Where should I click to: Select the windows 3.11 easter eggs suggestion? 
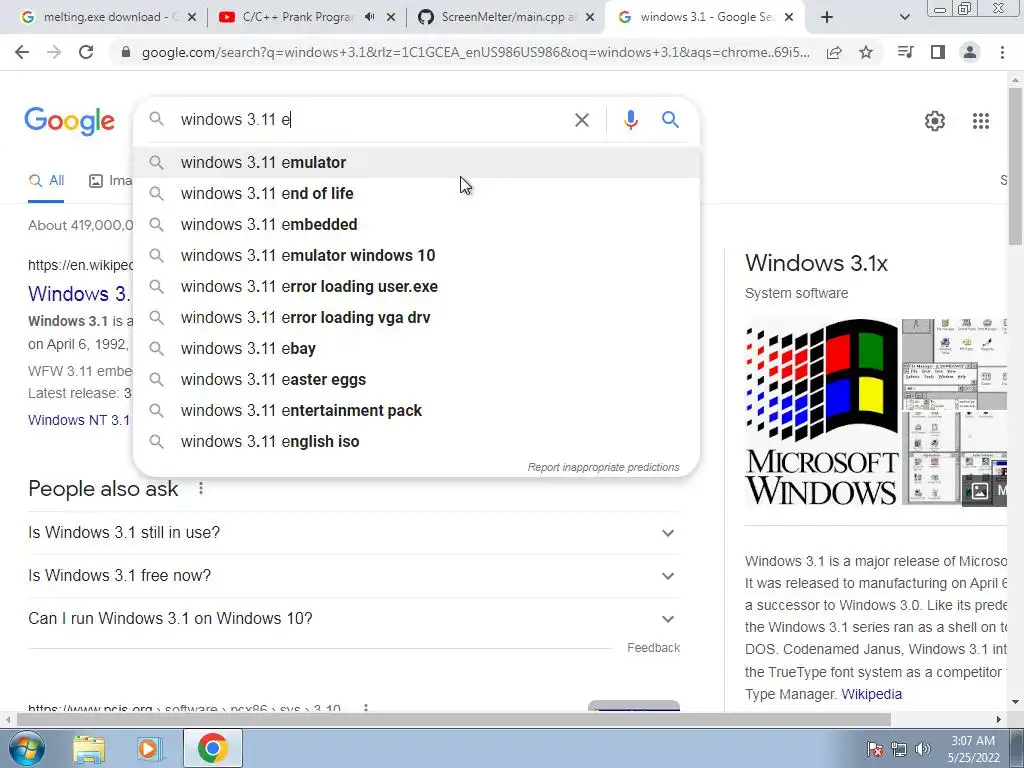click(416, 379)
